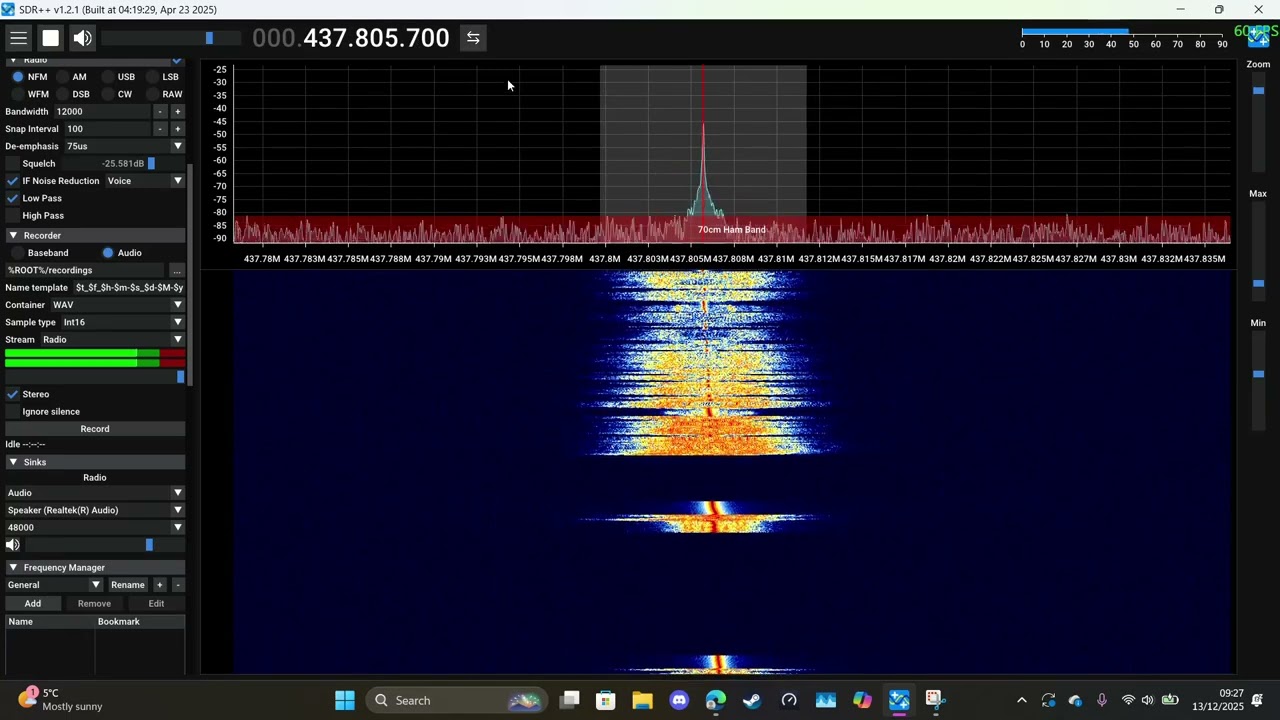Open the hamburger menu in SDR++
Screen dimensions: 1280x720
[x=18, y=38]
